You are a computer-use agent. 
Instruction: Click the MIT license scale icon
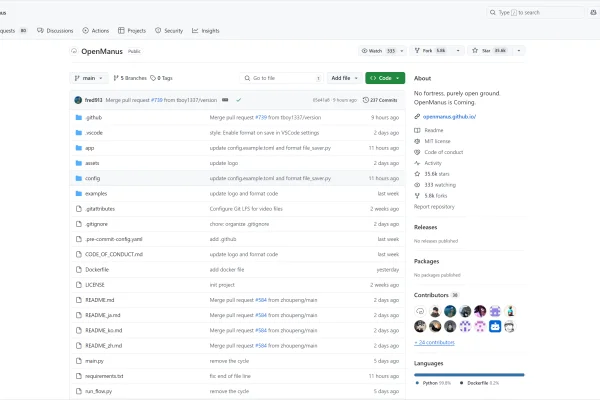[417, 141]
